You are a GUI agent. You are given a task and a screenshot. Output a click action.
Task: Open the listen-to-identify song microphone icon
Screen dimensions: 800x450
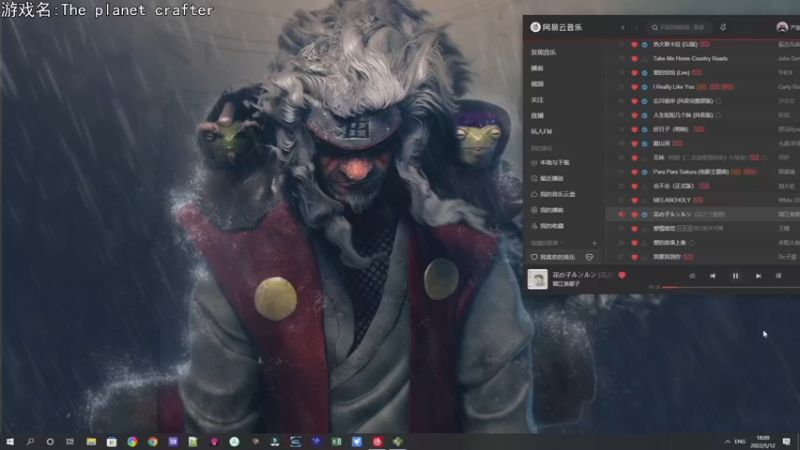[723, 28]
